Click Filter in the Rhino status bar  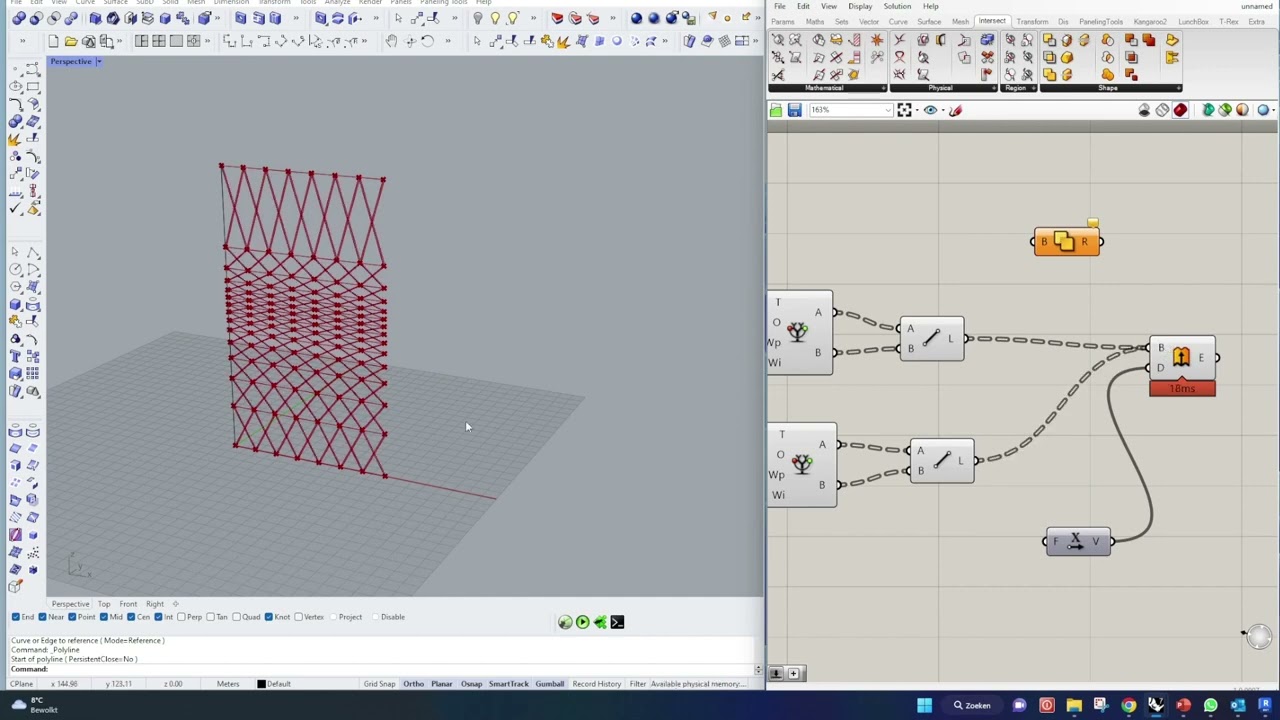(x=637, y=684)
